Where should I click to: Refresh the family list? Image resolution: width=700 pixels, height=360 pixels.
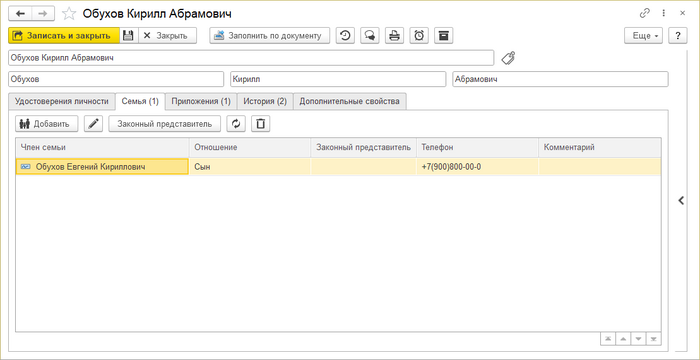pyautogui.click(x=236, y=124)
